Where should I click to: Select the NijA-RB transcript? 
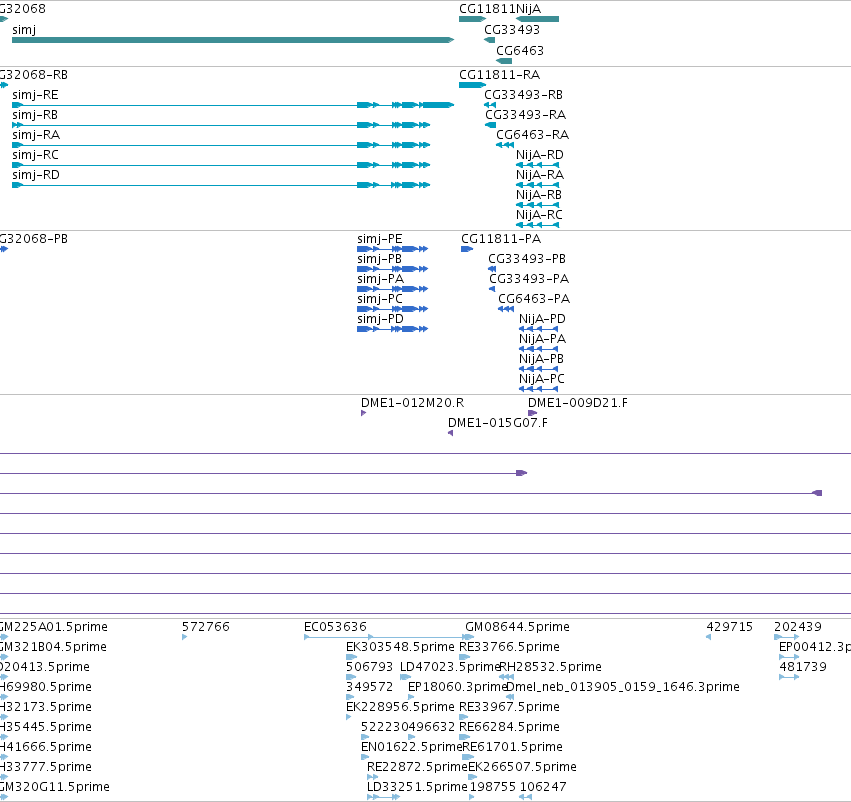click(x=537, y=205)
